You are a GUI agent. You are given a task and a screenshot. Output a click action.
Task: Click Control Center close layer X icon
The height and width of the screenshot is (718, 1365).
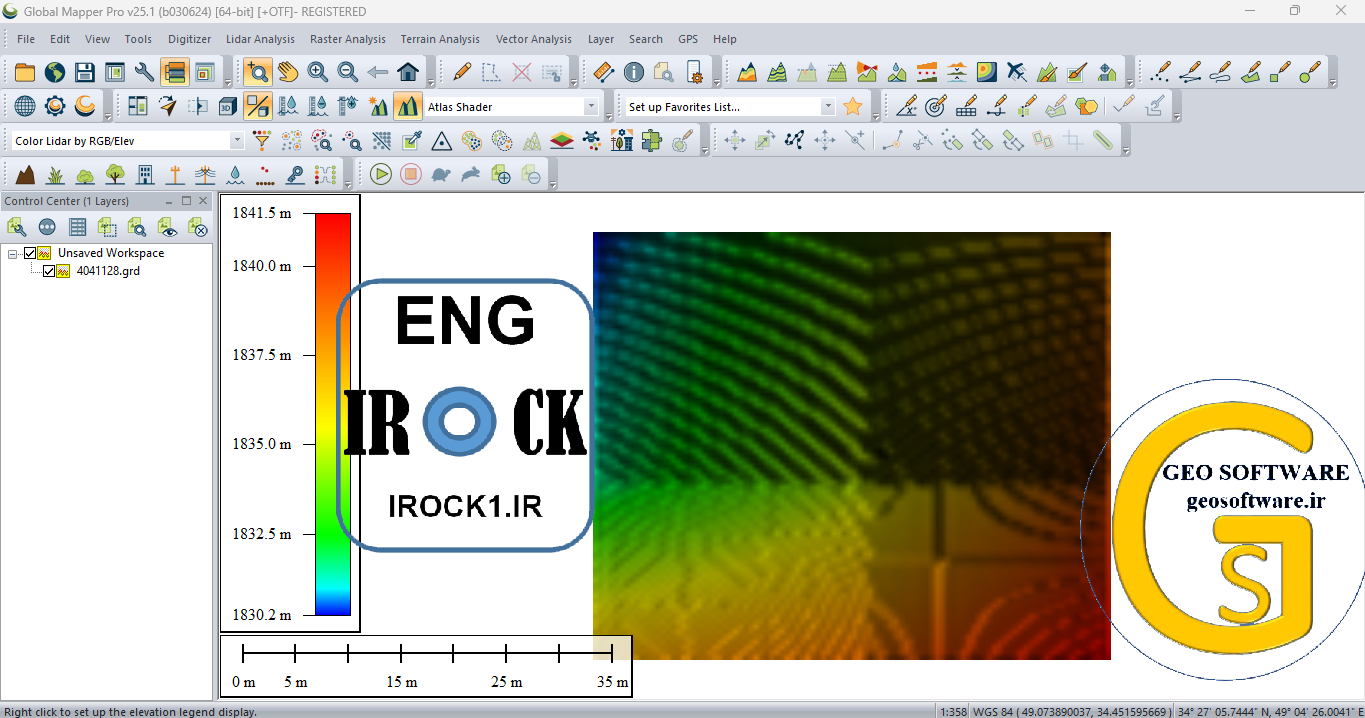point(197,228)
